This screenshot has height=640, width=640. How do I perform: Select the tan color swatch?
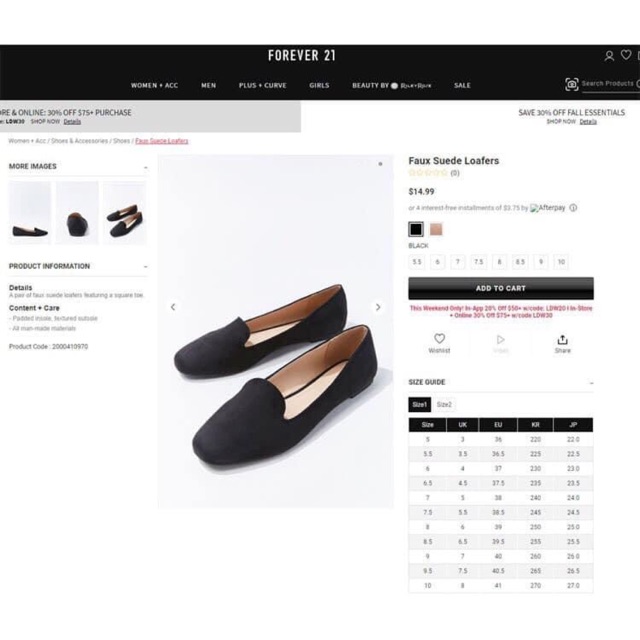(x=436, y=229)
